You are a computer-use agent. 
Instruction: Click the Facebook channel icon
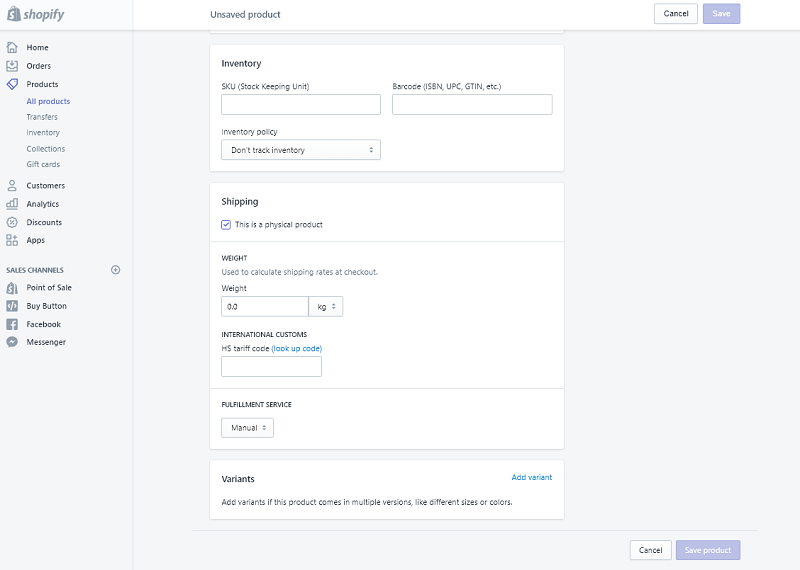(12, 324)
